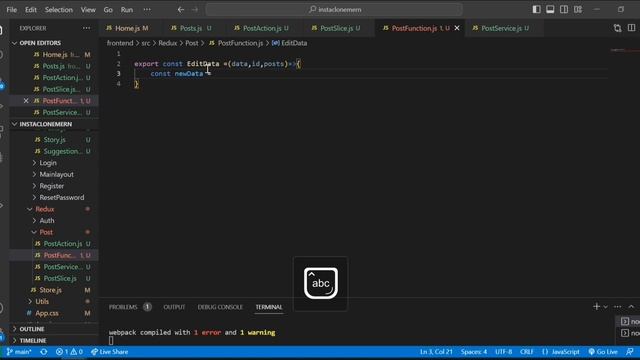Go forward with the right arrow

(x=195, y=9)
